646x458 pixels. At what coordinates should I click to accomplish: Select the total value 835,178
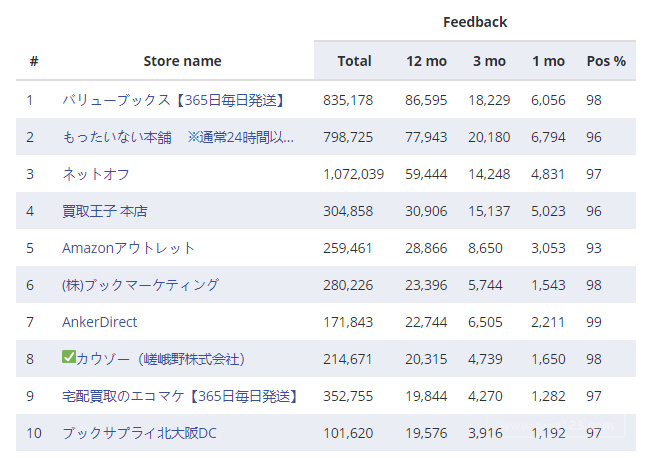(348, 100)
